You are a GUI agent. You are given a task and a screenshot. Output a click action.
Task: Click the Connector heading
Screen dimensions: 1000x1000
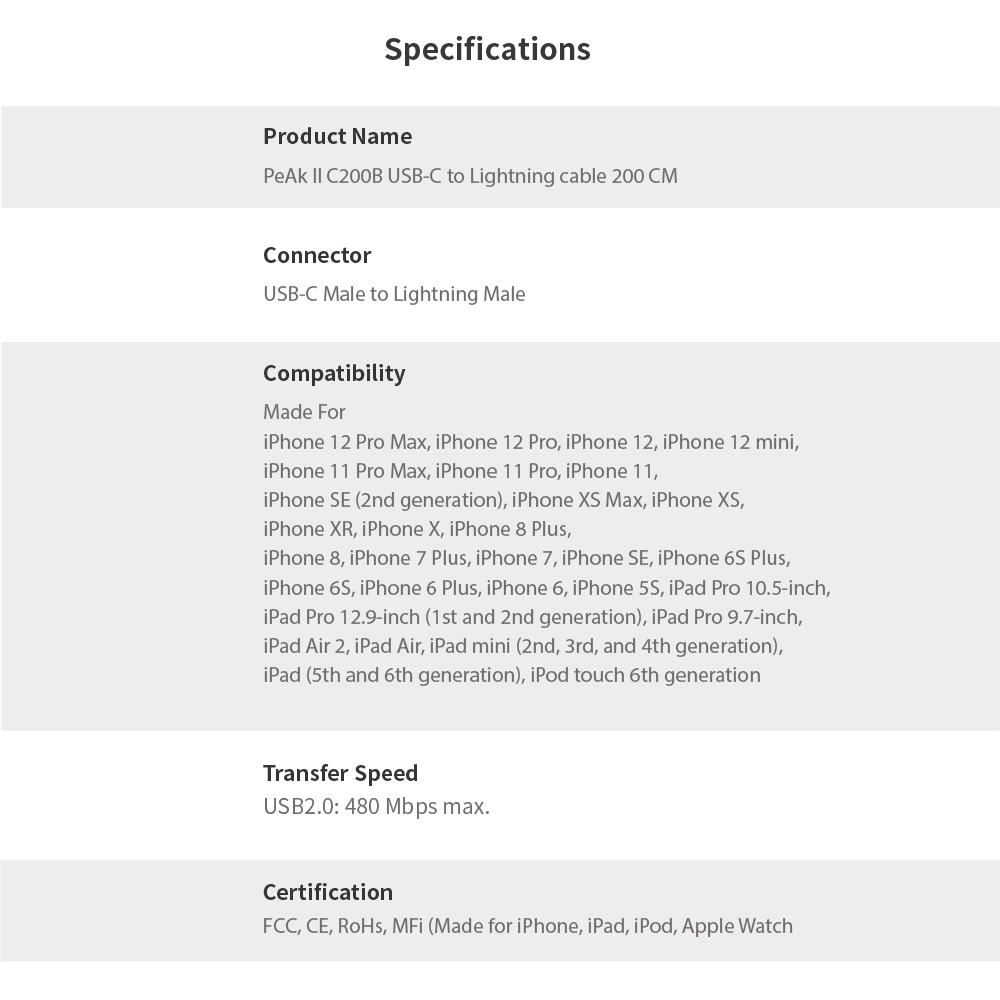click(x=317, y=255)
